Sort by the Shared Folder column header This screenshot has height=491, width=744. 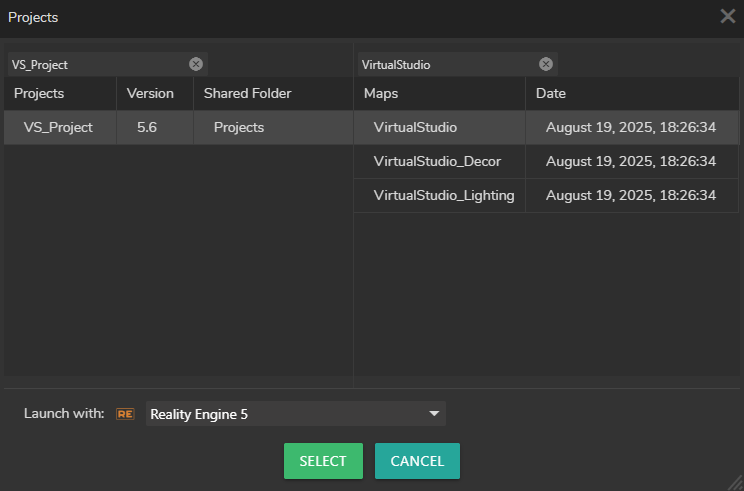247,93
